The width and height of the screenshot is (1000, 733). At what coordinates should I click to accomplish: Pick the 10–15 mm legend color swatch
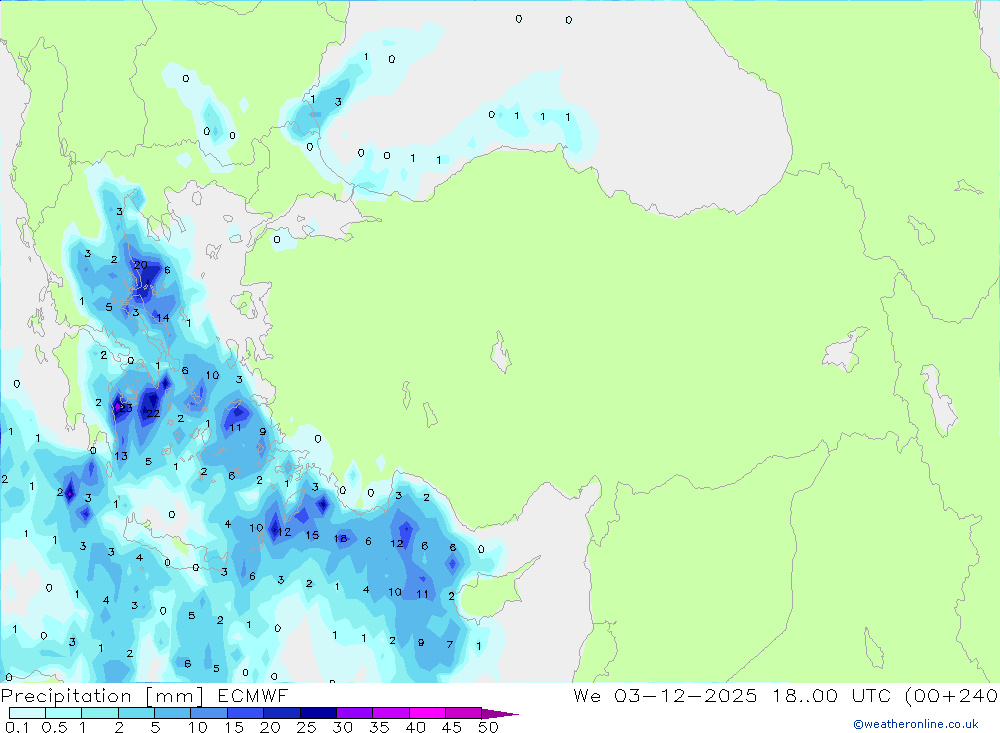coord(209,713)
